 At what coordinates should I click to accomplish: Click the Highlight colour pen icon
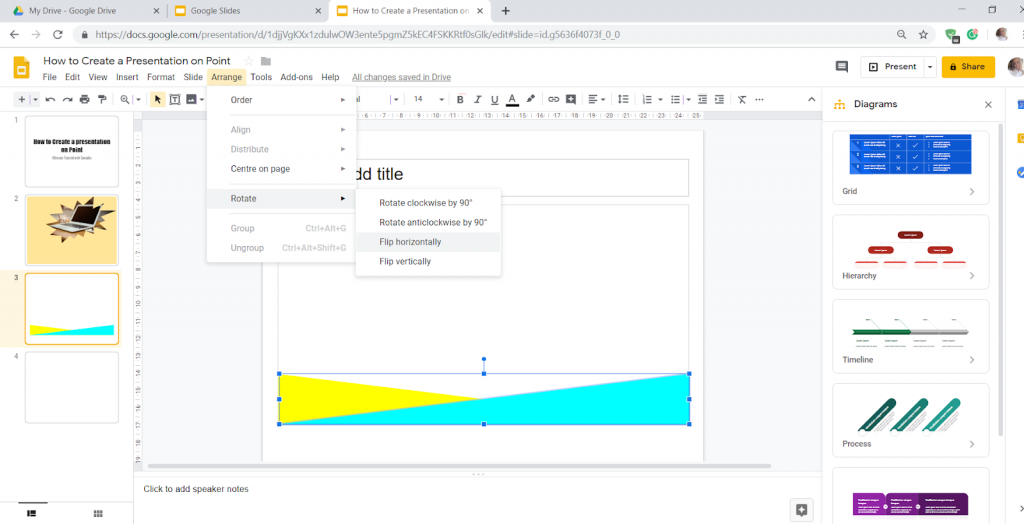[530, 99]
